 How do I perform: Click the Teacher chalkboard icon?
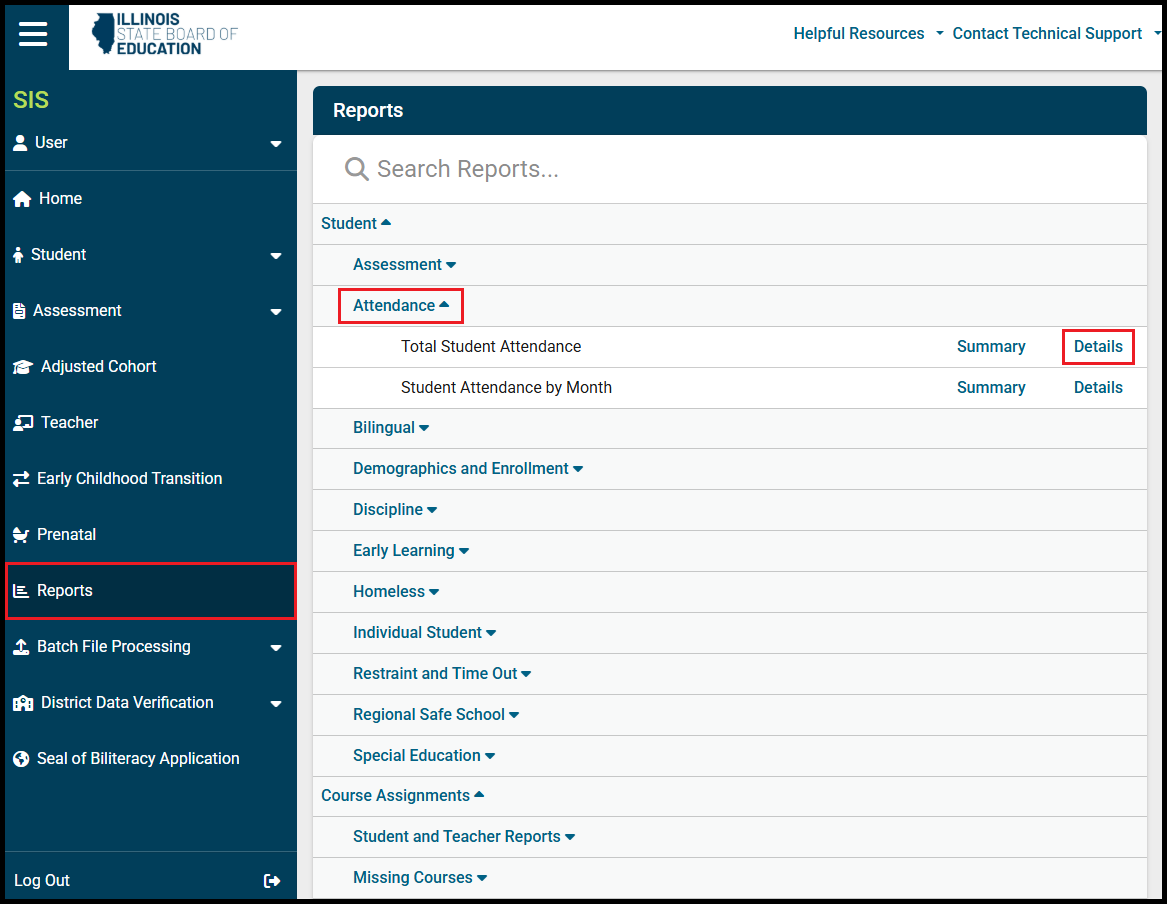tap(22, 423)
